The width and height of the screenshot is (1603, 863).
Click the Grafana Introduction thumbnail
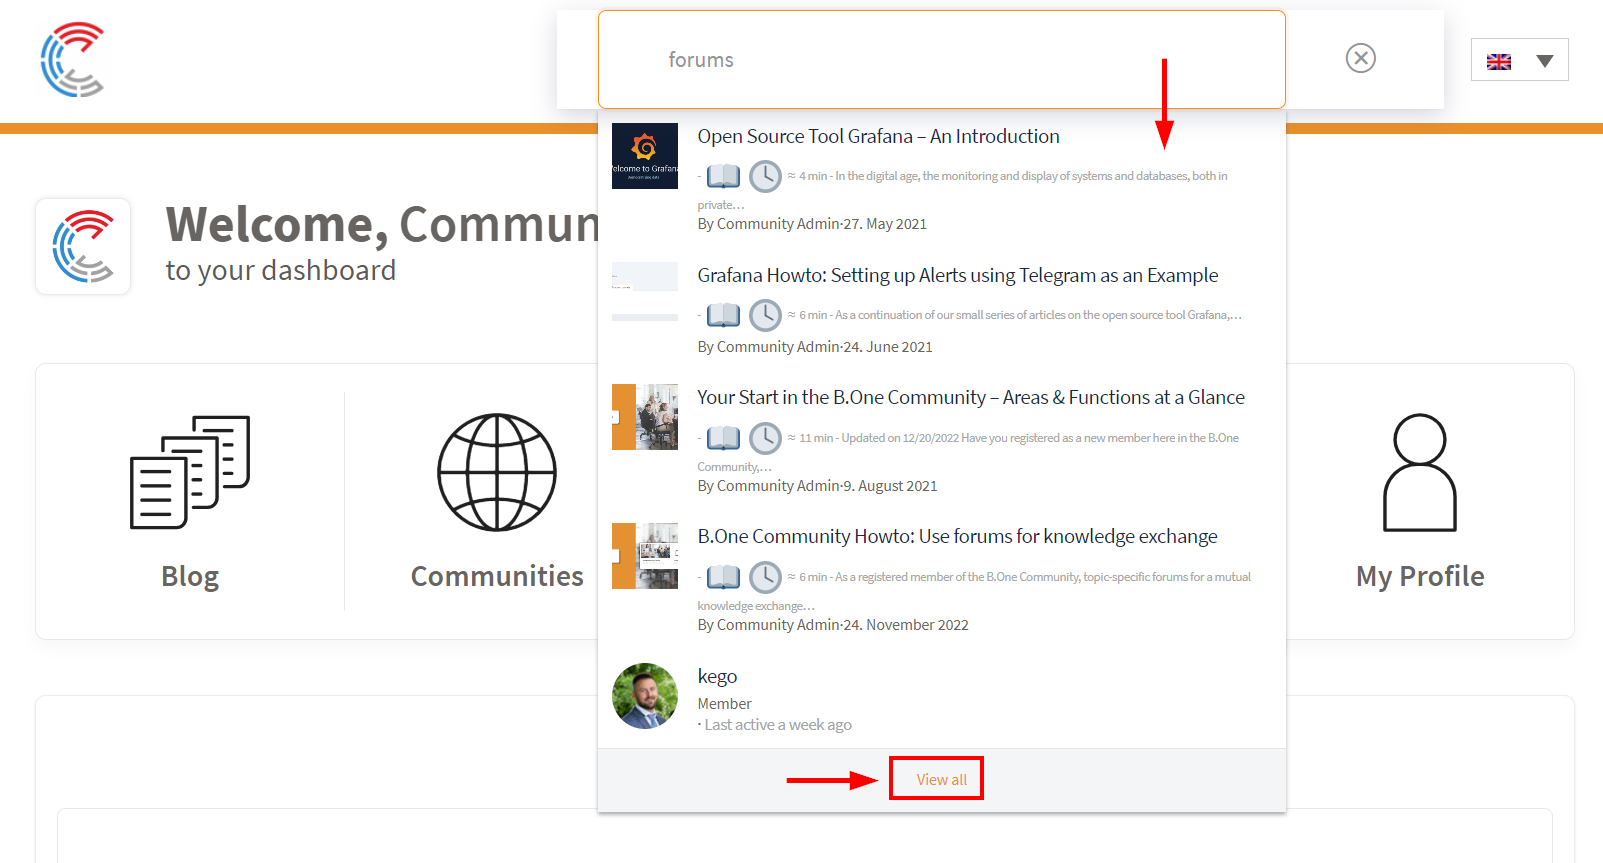(x=645, y=156)
